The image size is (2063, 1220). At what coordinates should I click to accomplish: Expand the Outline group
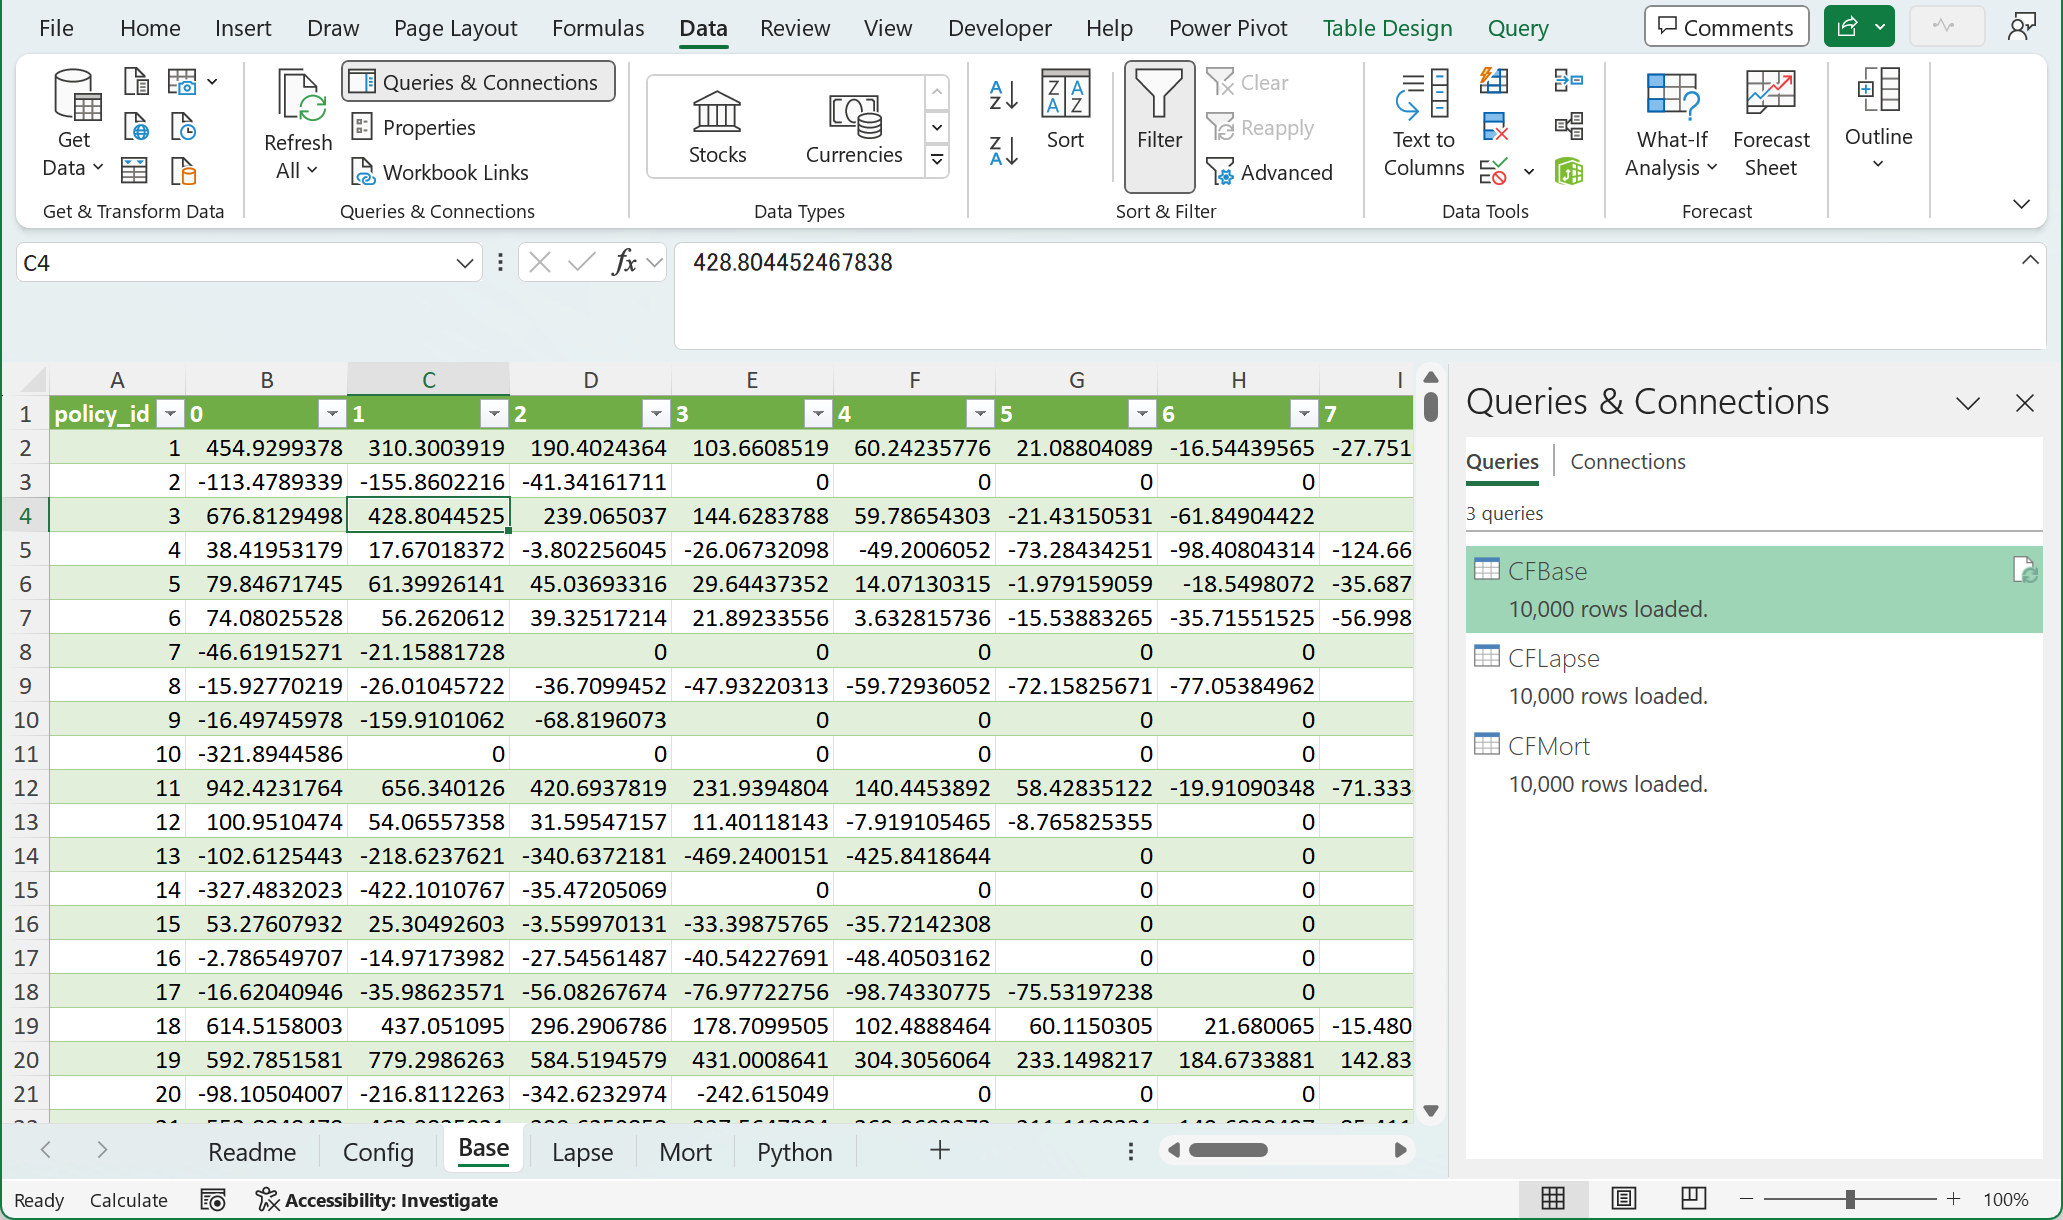pos(1878,120)
